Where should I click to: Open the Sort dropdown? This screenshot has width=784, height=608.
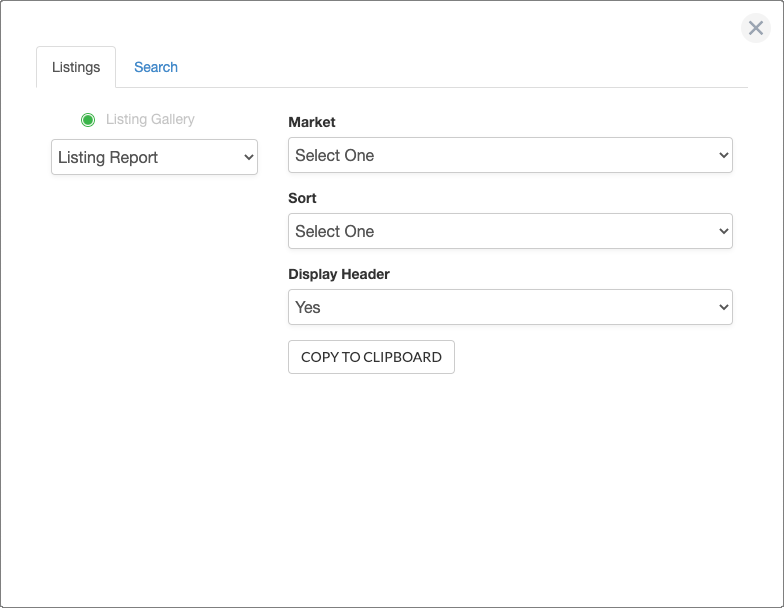(510, 231)
